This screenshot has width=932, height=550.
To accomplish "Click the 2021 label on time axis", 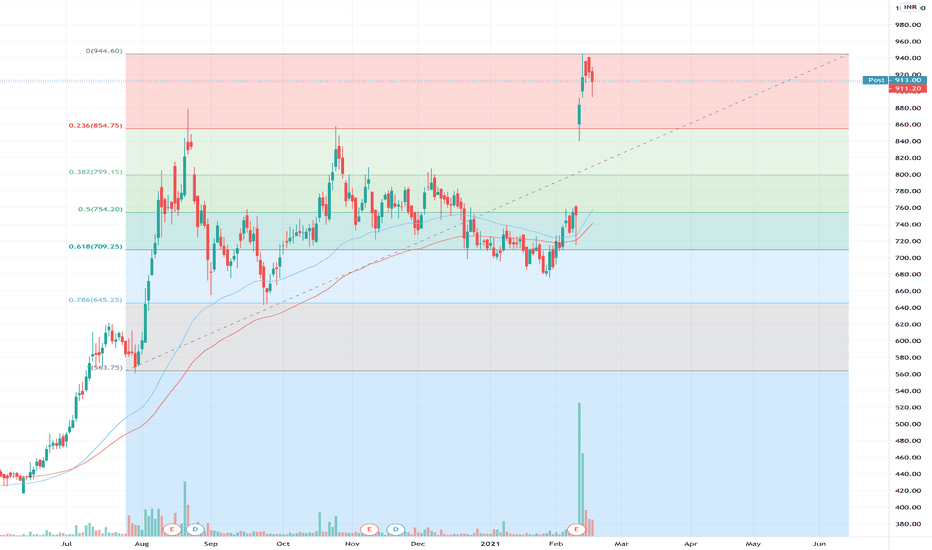I will coord(490,544).
